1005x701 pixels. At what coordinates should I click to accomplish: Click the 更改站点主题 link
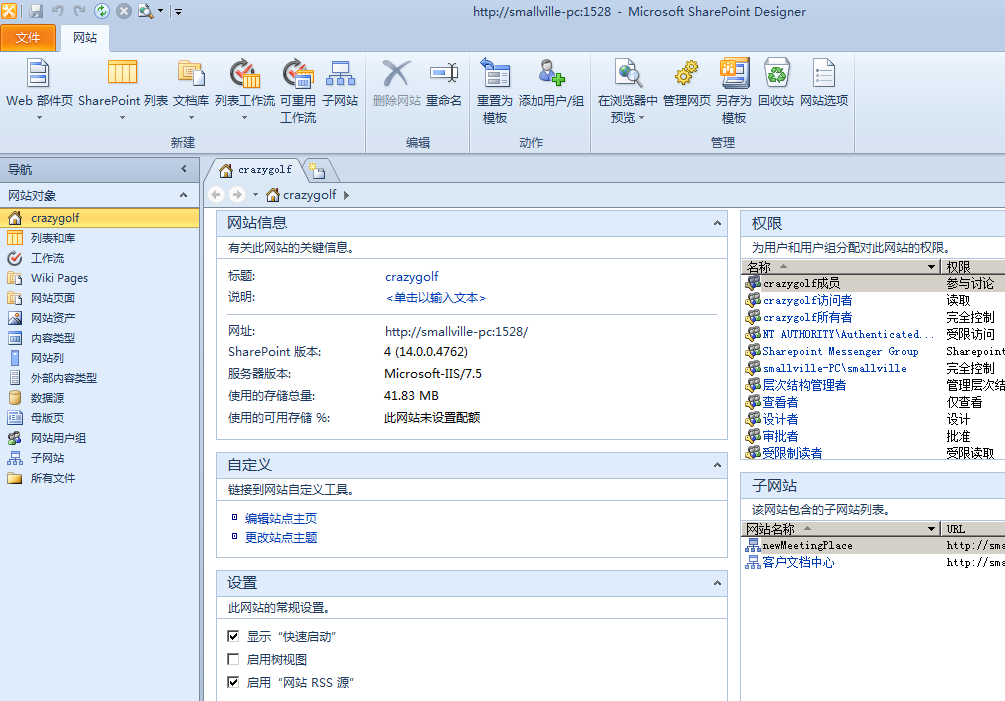point(281,537)
